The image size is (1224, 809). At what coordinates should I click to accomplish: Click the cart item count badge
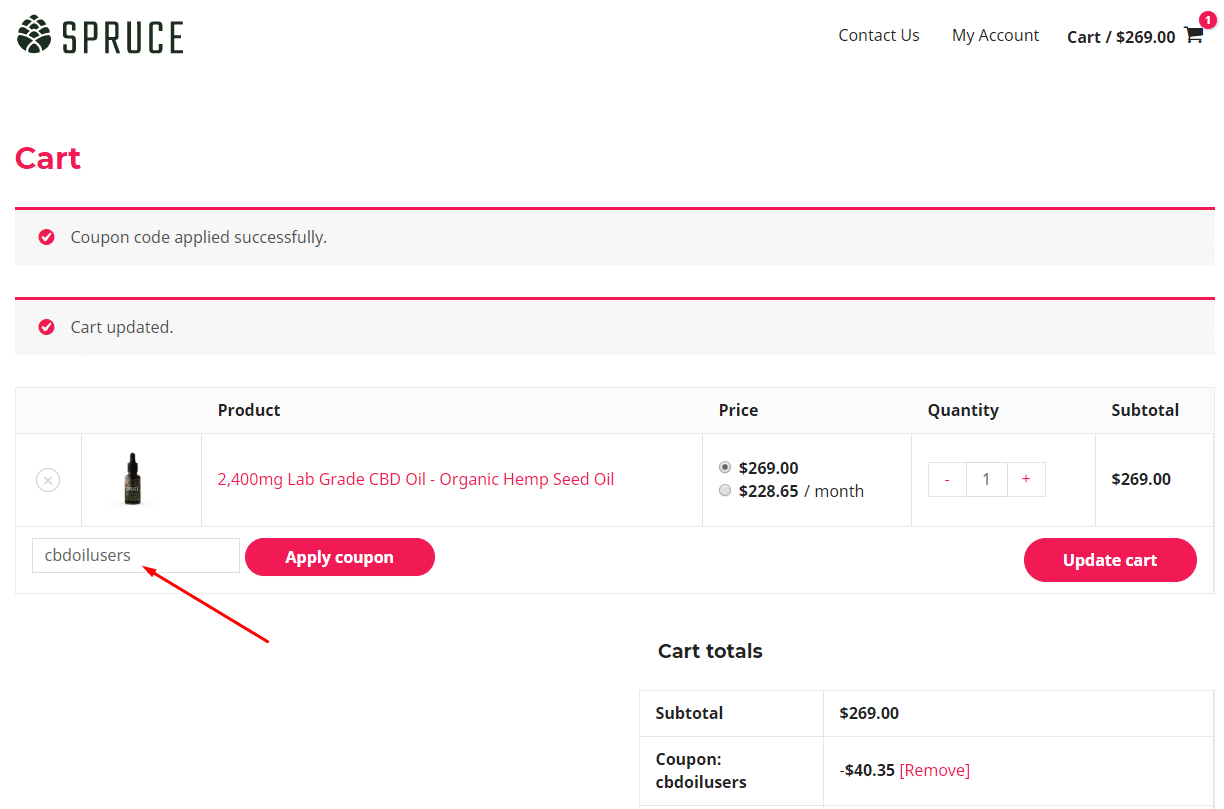1207,20
